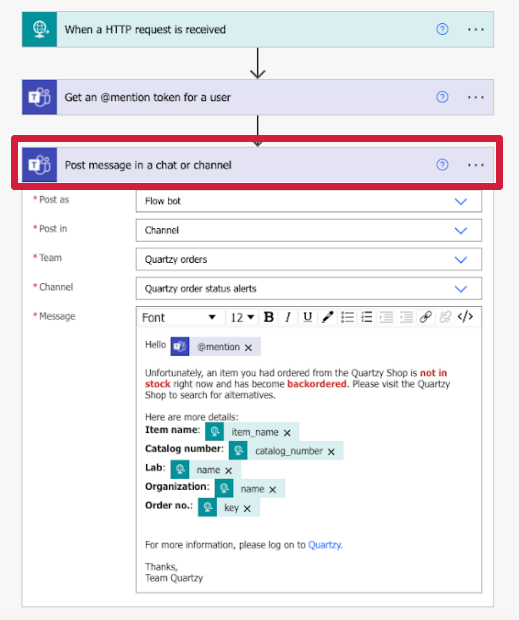
Task: Click the bold 'backordered' word
Action: (317, 384)
